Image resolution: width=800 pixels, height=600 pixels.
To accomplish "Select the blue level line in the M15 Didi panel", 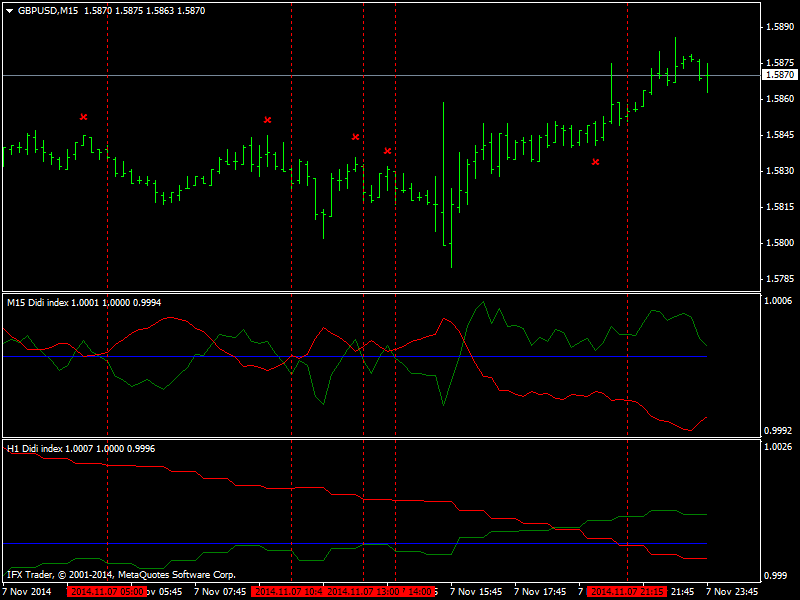I will click(x=355, y=356).
